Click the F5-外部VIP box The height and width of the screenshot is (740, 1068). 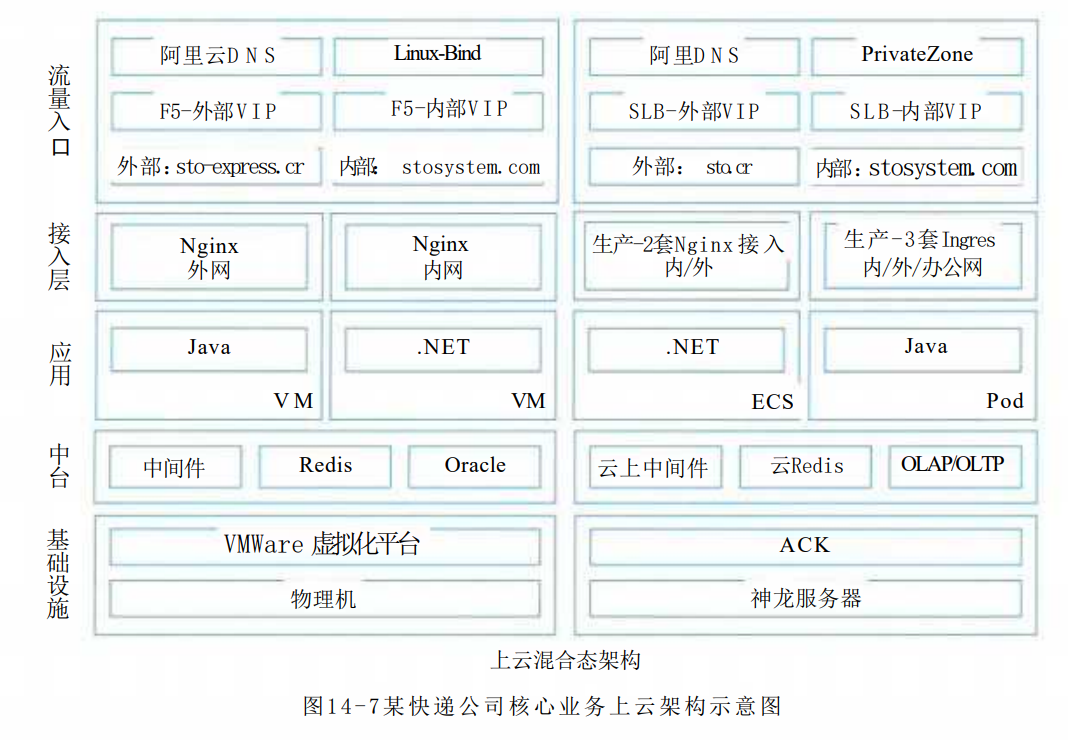[x=217, y=111]
